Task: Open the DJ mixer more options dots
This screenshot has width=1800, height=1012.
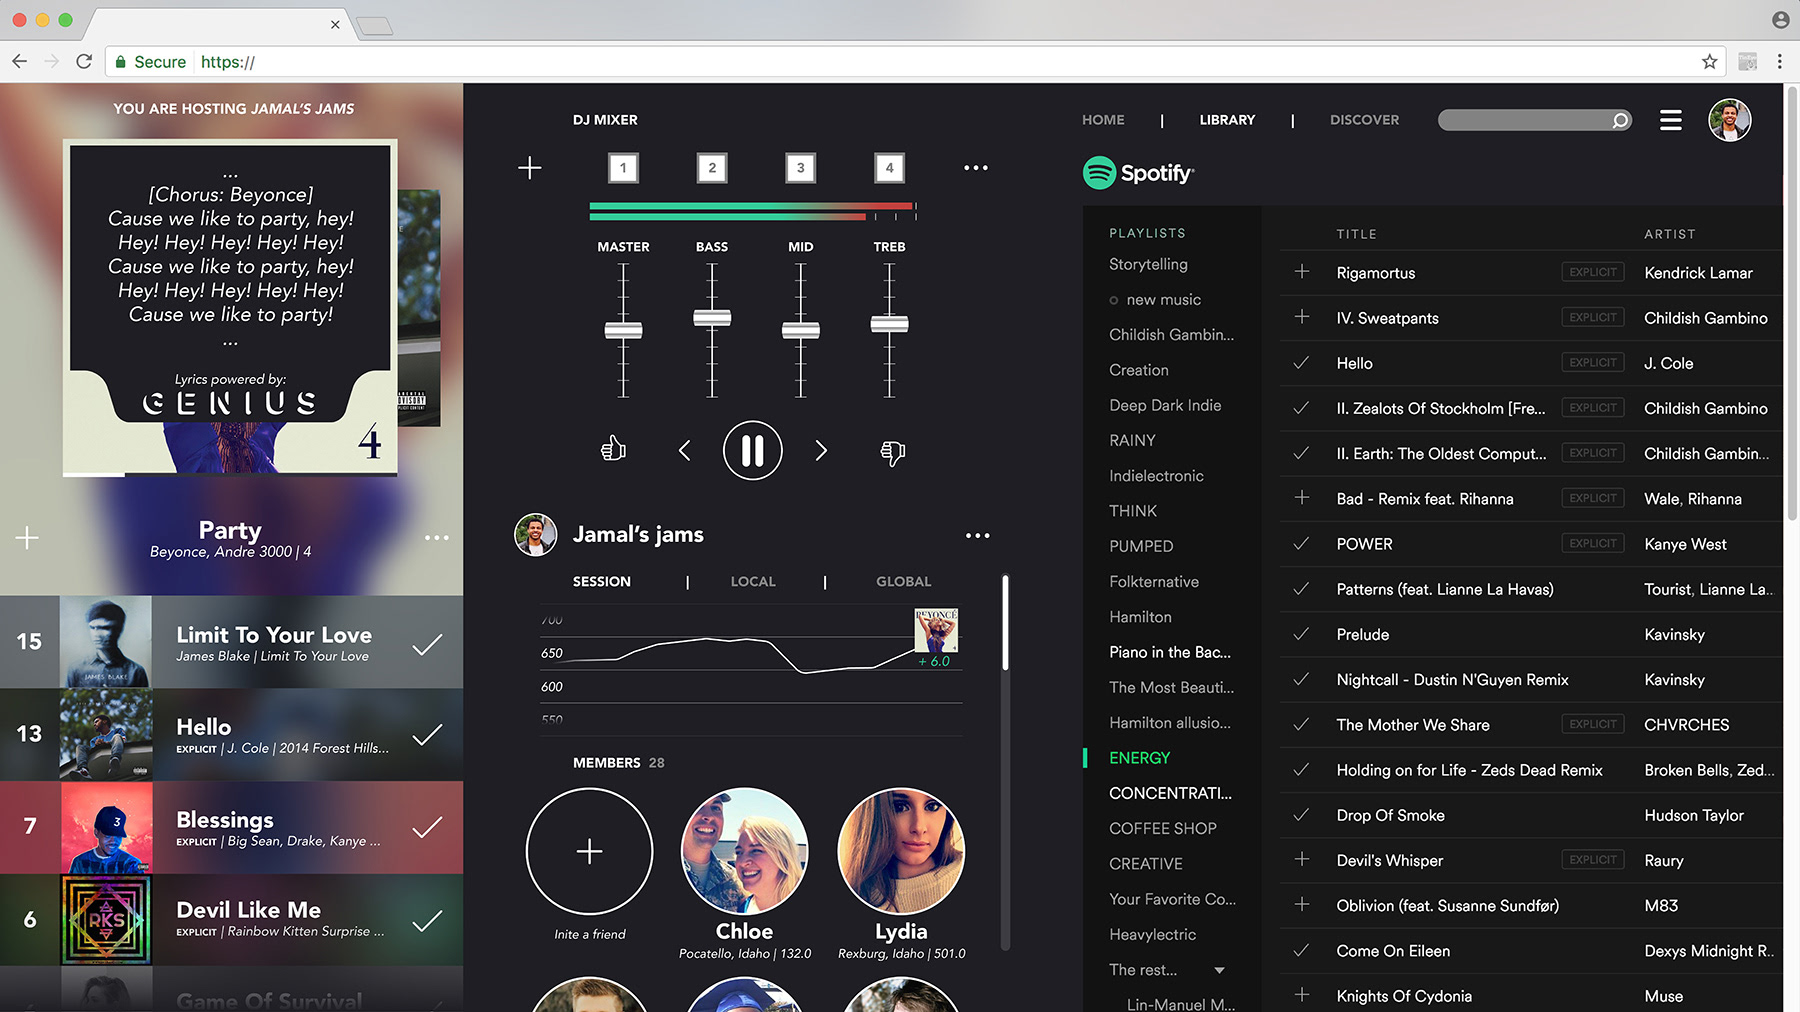Action: (x=976, y=168)
